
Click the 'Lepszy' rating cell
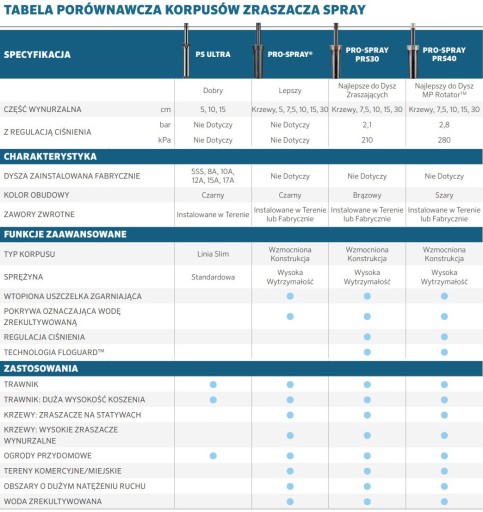point(290,90)
